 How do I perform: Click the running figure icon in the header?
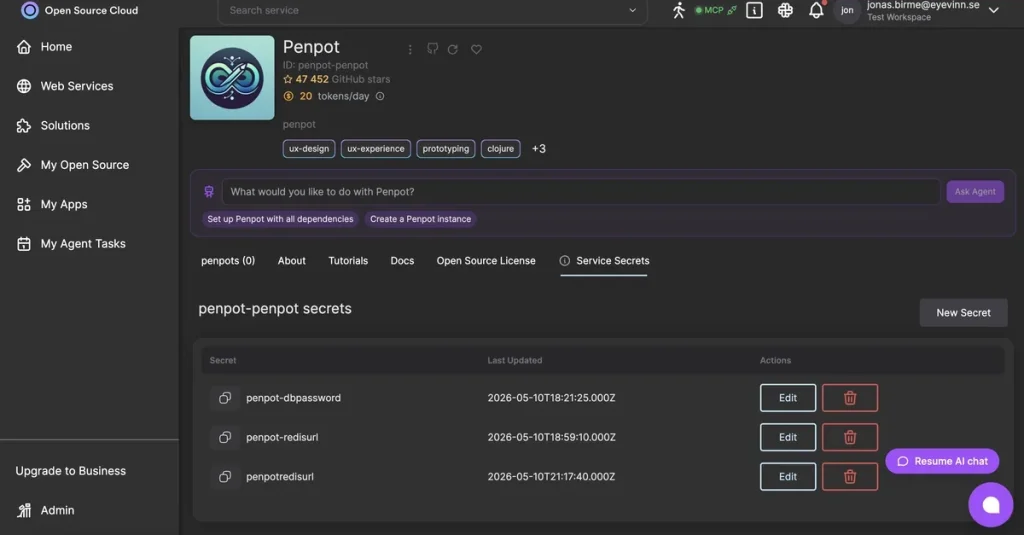tap(679, 10)
